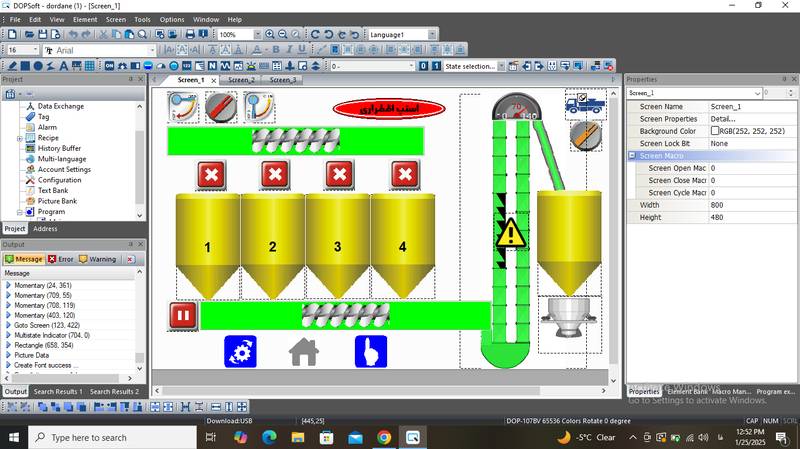Switch to the Screen_2 tab
The image size is (800, 449).
(241, 80)
